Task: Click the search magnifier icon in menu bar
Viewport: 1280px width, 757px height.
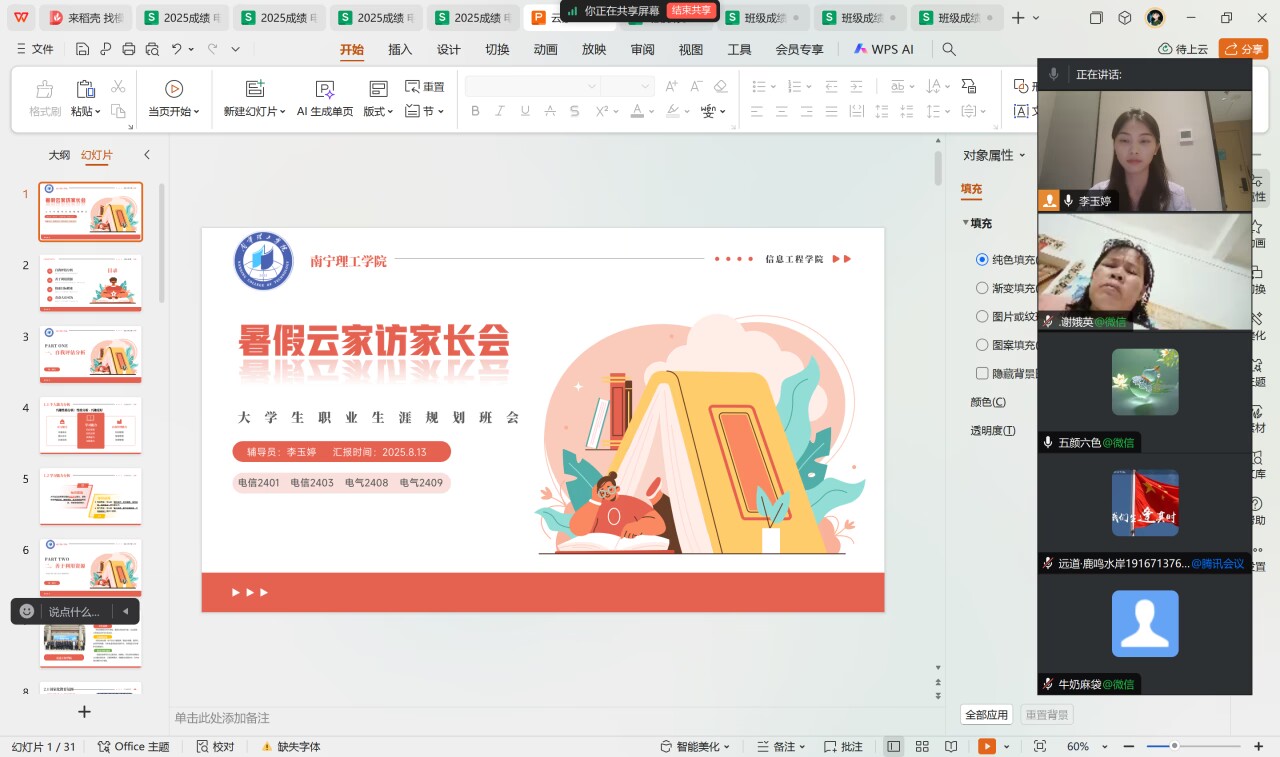Action: (x=949, y=49)
